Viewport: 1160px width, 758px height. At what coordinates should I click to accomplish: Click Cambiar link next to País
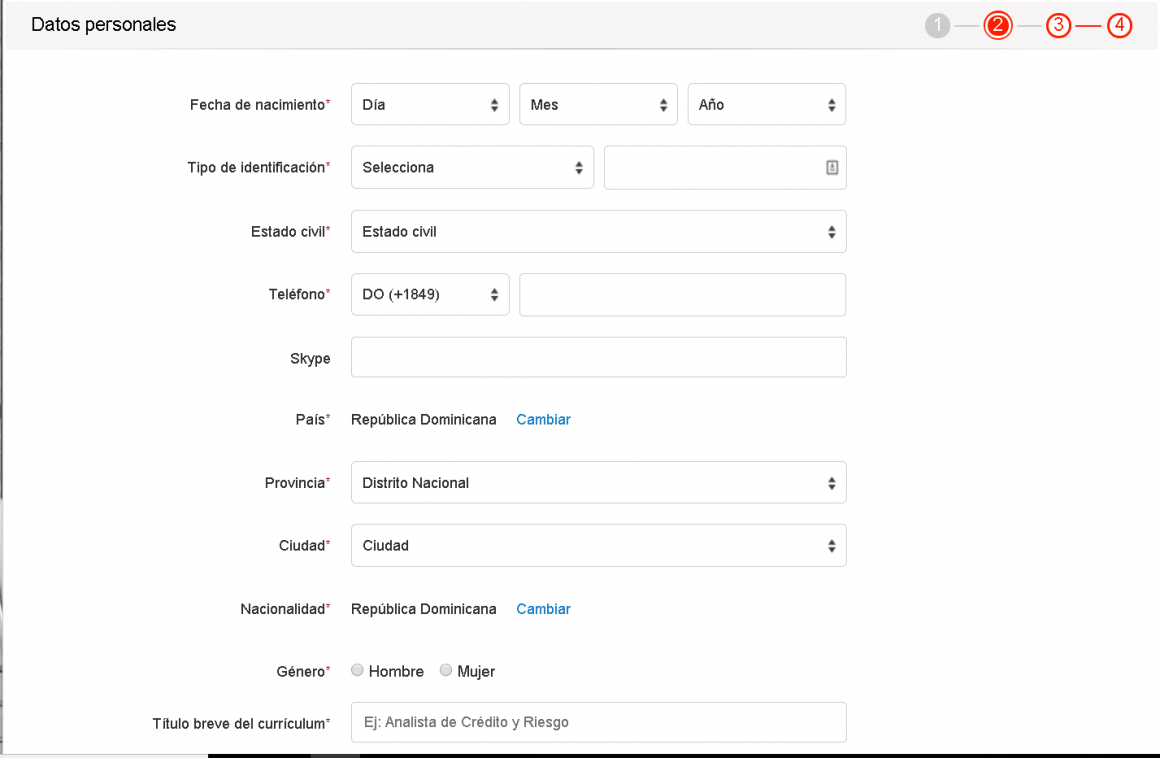543,420
